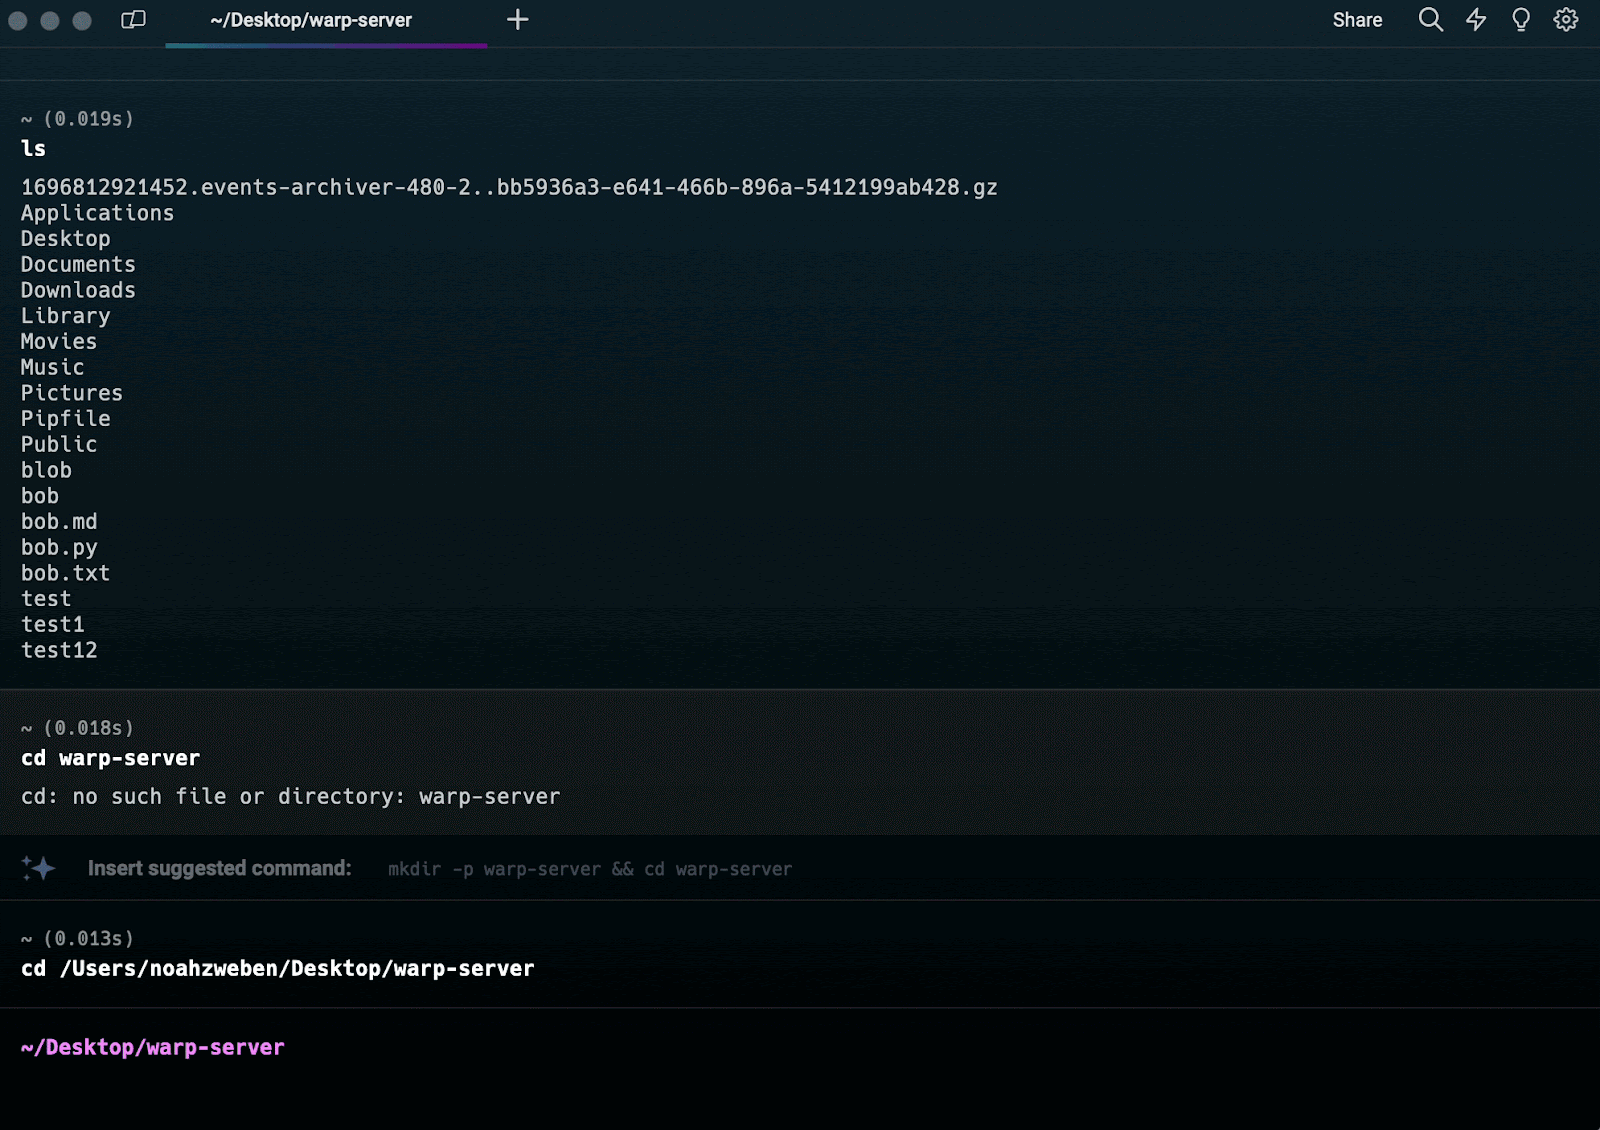This screenshot has width=1600, height=1130.
Task: Open launch configurations via the bookmark icon
Action: point(132,18)
